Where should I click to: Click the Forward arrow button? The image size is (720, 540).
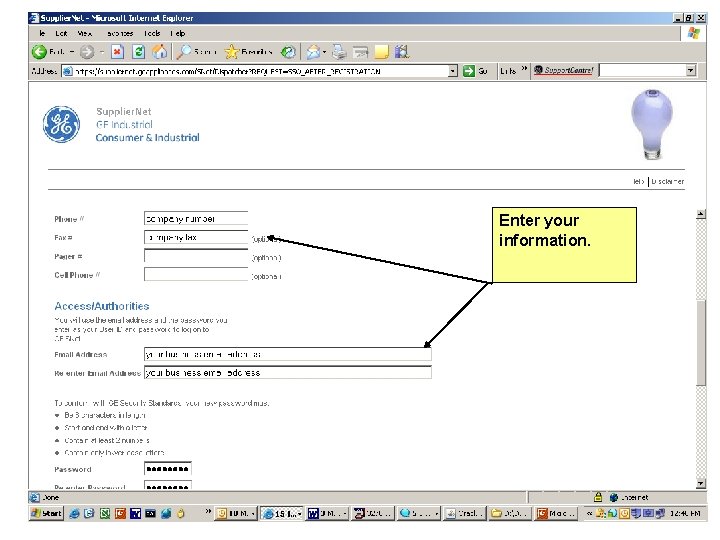point(87,52)
